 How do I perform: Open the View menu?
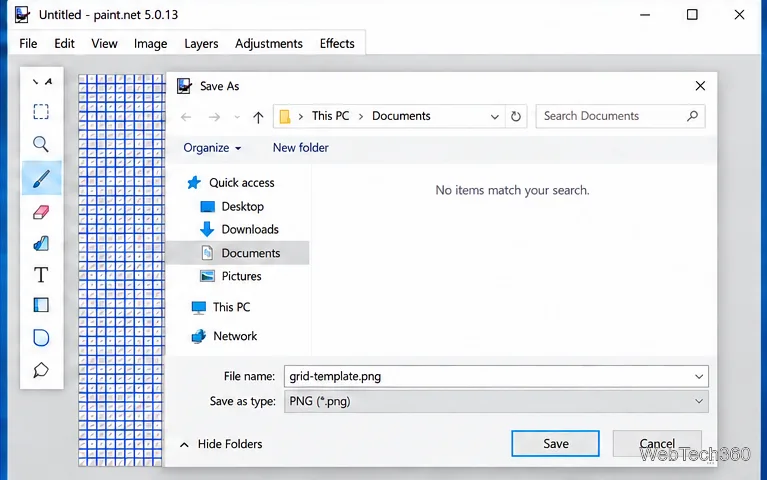(x=104, y=44)
